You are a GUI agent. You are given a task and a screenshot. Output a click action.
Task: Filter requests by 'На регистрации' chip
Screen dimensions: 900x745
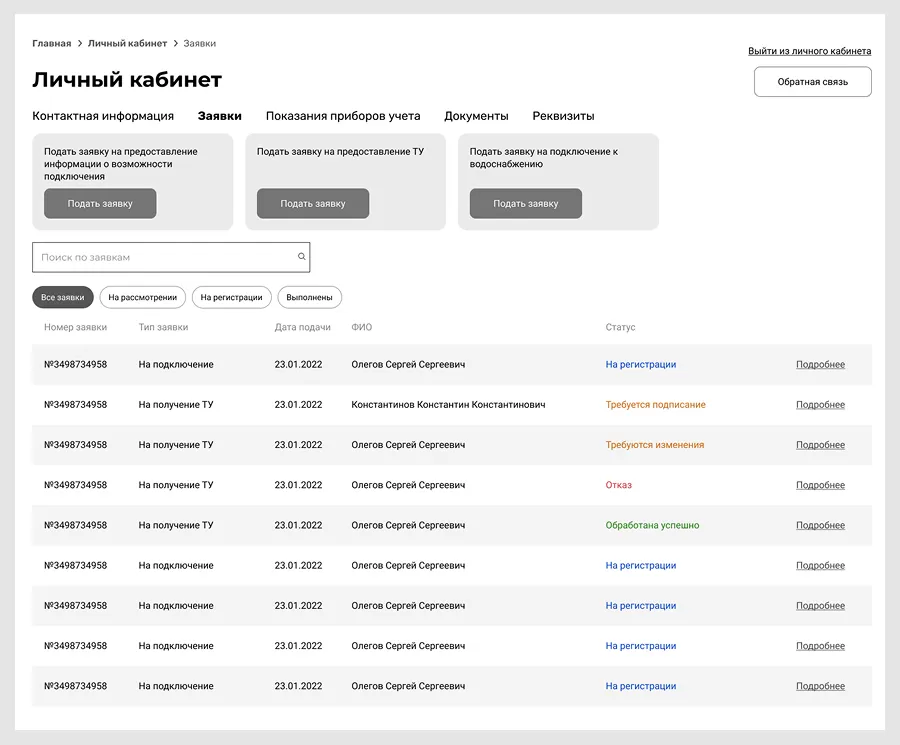(231, 297)
